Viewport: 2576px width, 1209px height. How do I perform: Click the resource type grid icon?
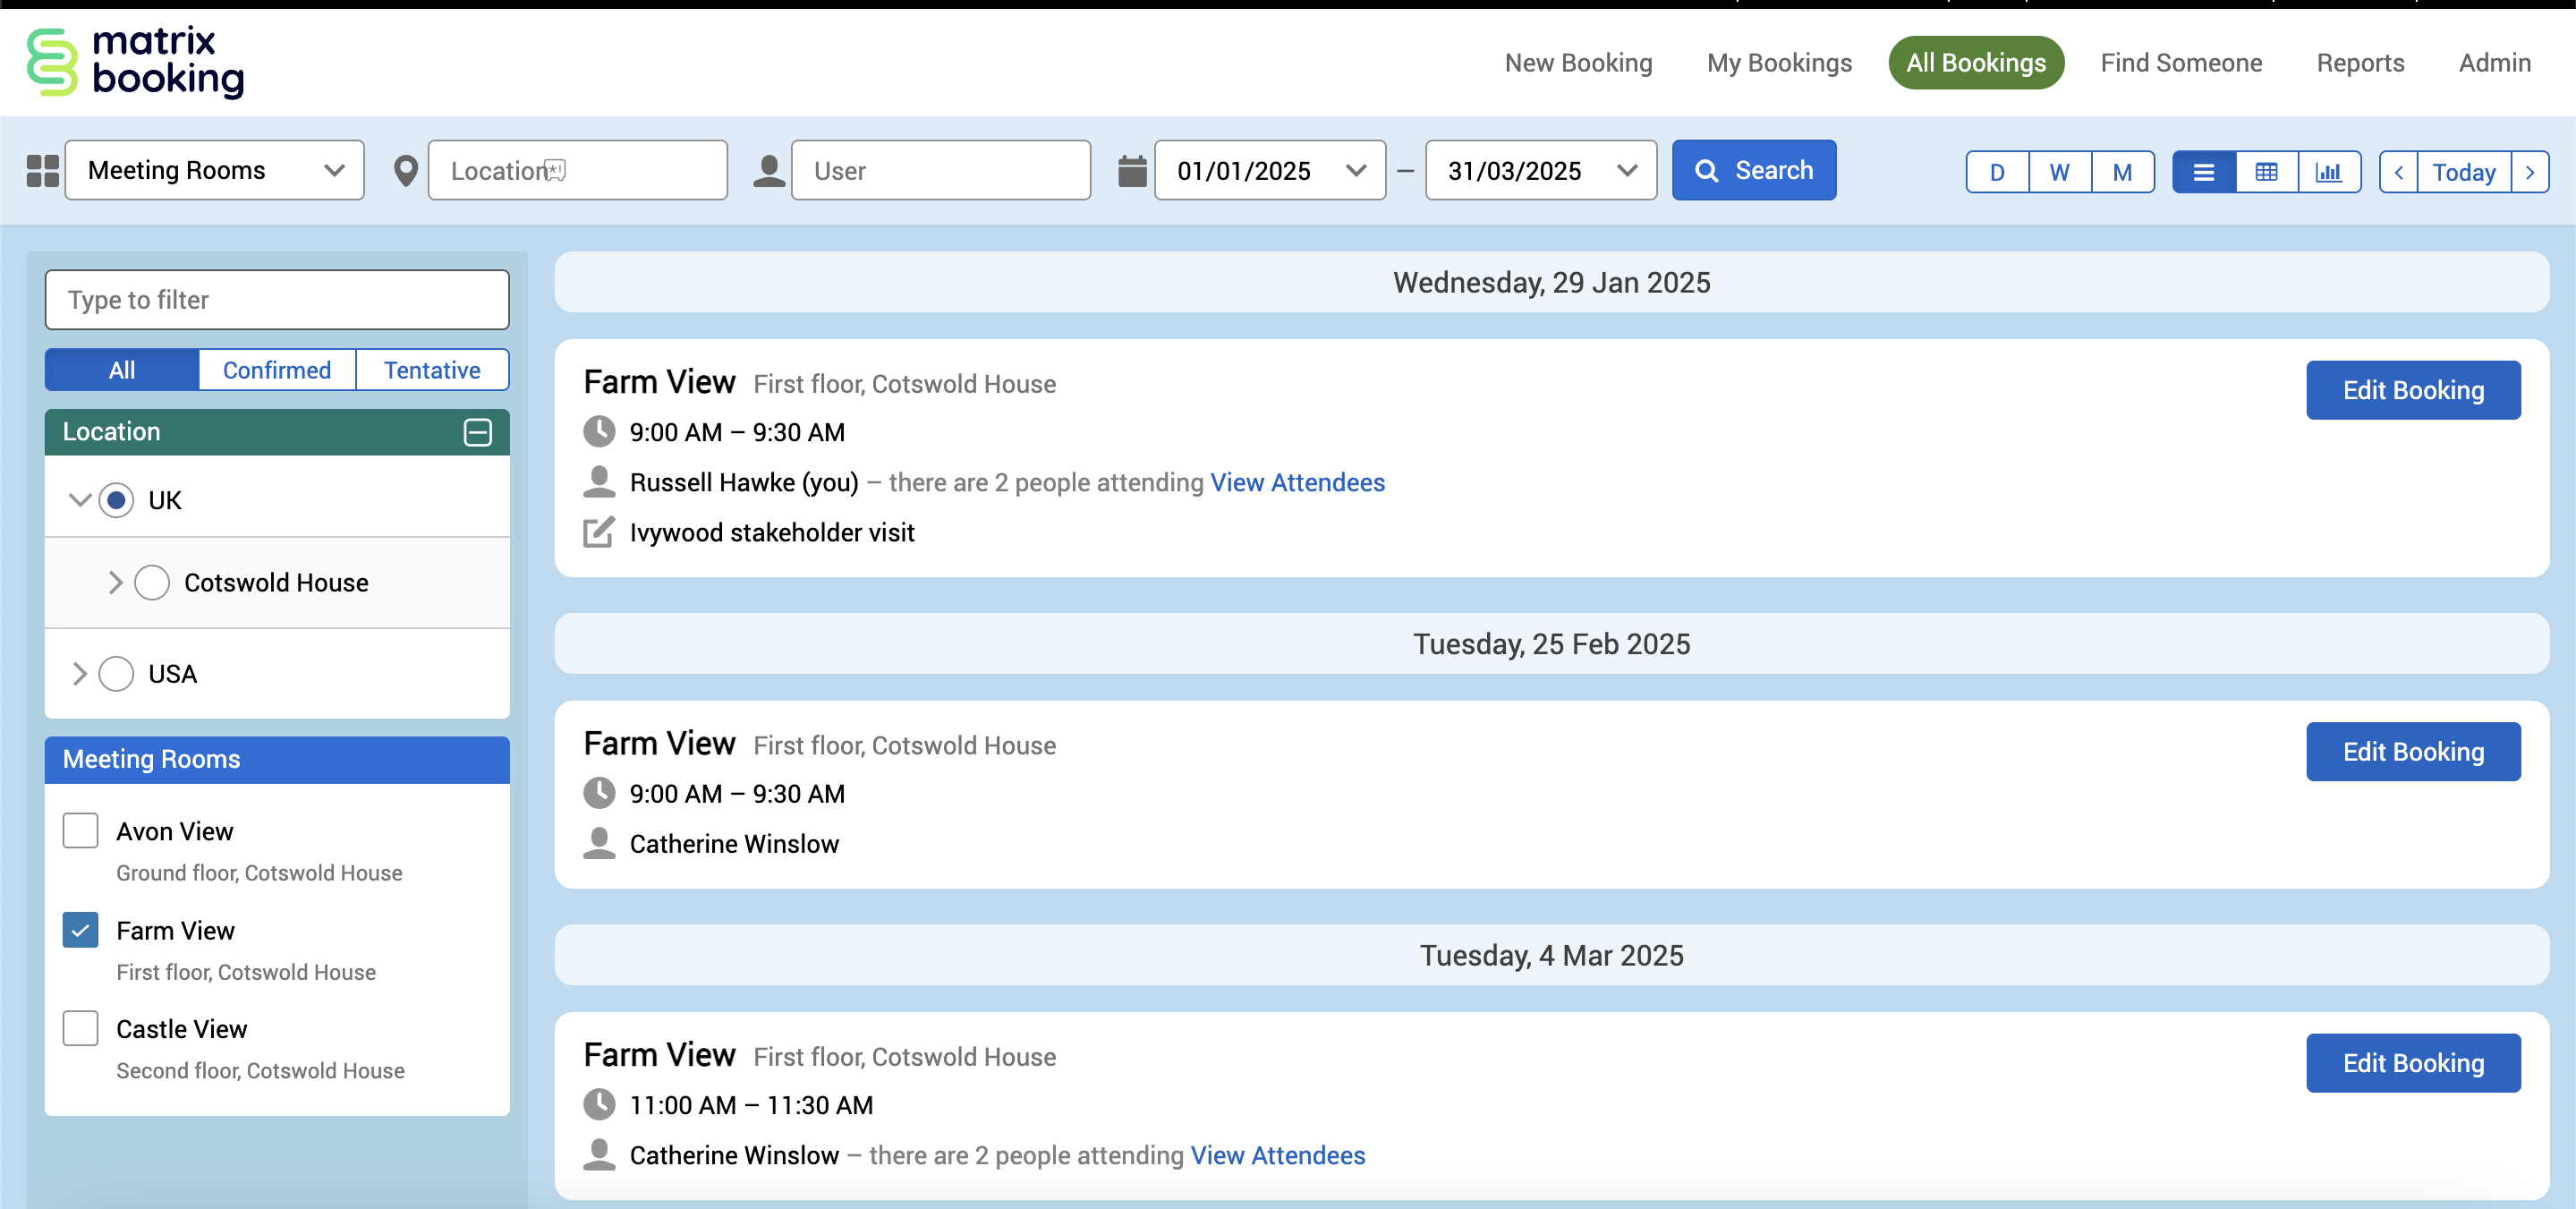click(42, 171)
